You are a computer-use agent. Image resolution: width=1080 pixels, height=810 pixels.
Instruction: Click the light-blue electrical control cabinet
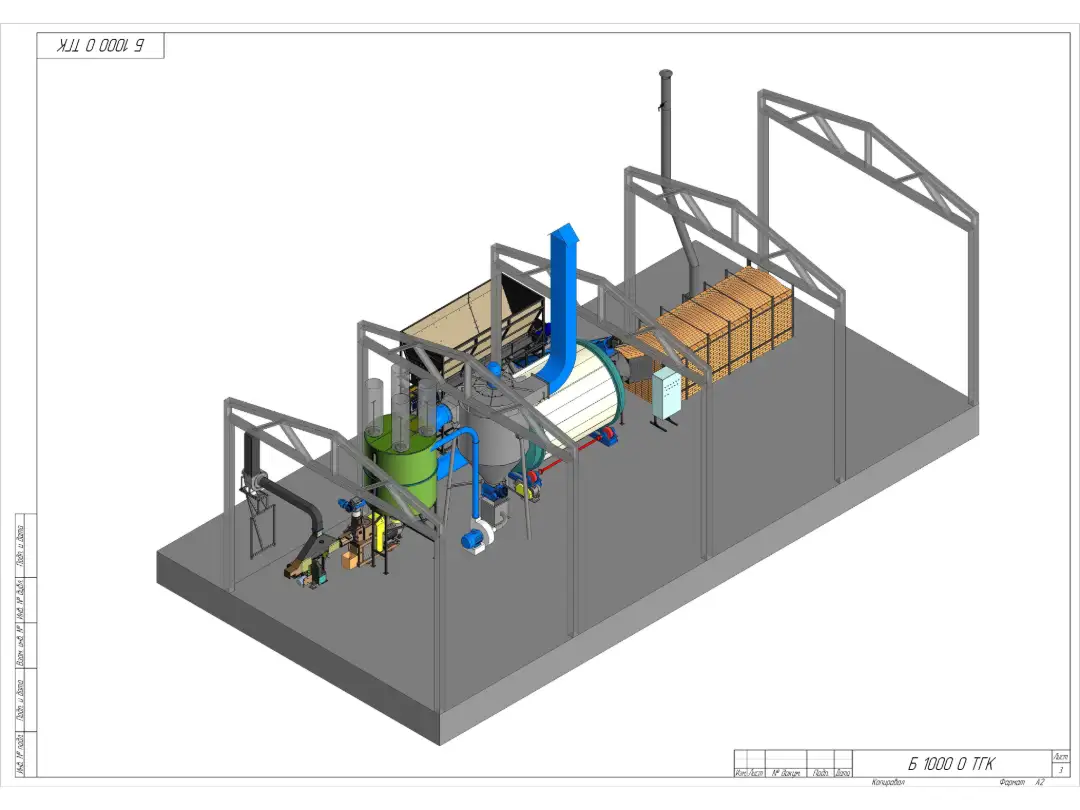667,395
